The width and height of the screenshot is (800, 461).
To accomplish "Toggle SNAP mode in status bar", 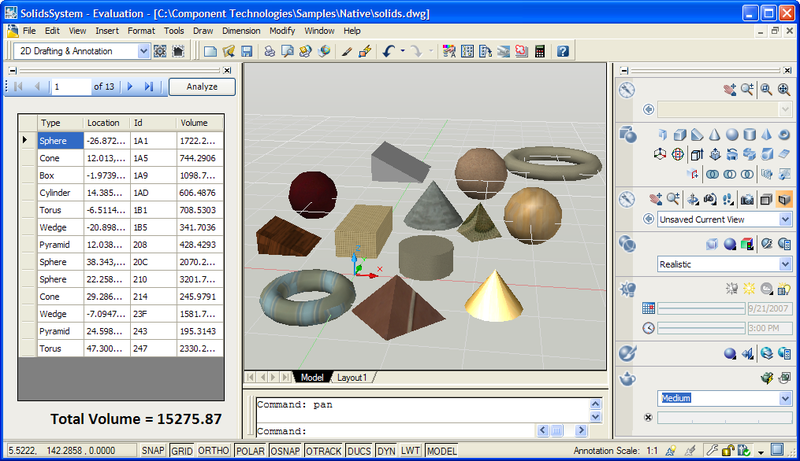I will coord(153,451).
